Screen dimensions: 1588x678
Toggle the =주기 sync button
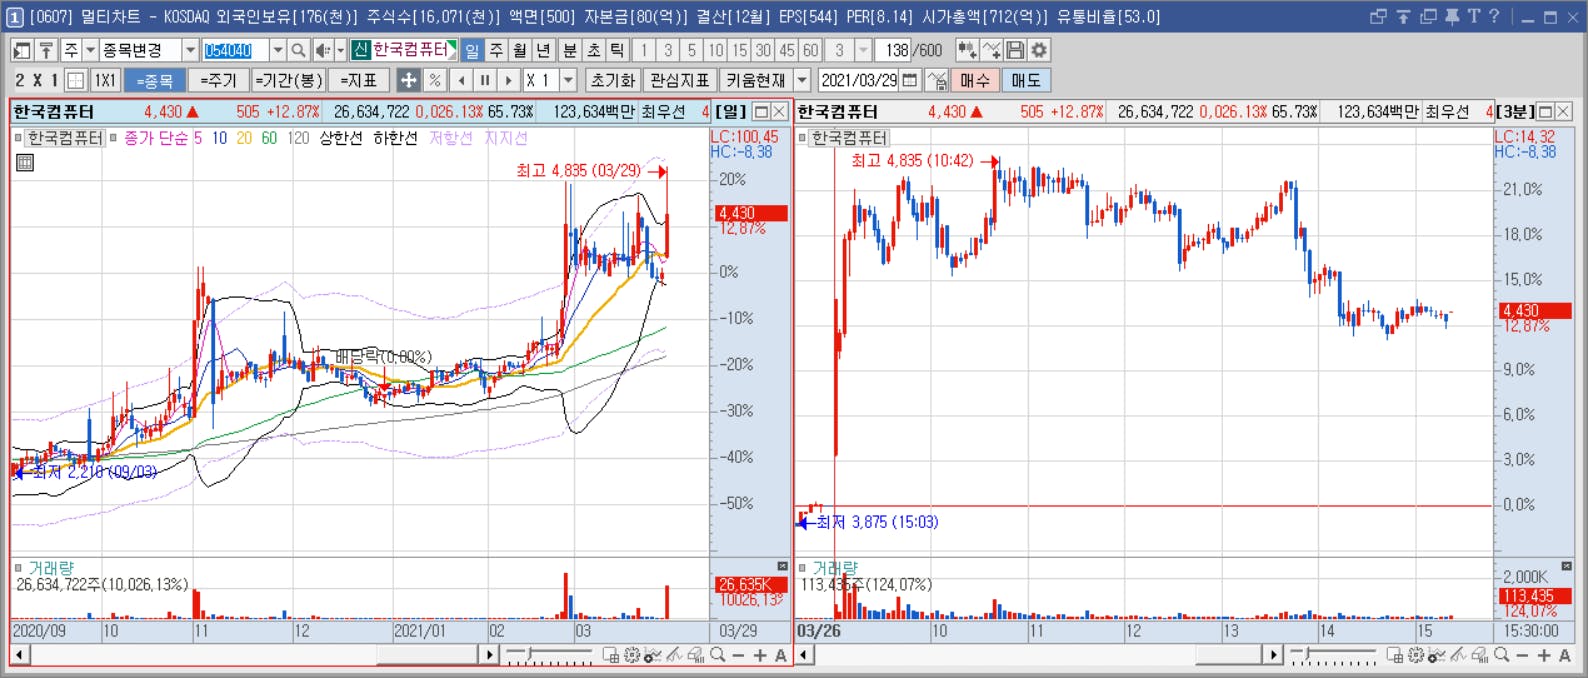click(x=219, y=80)
